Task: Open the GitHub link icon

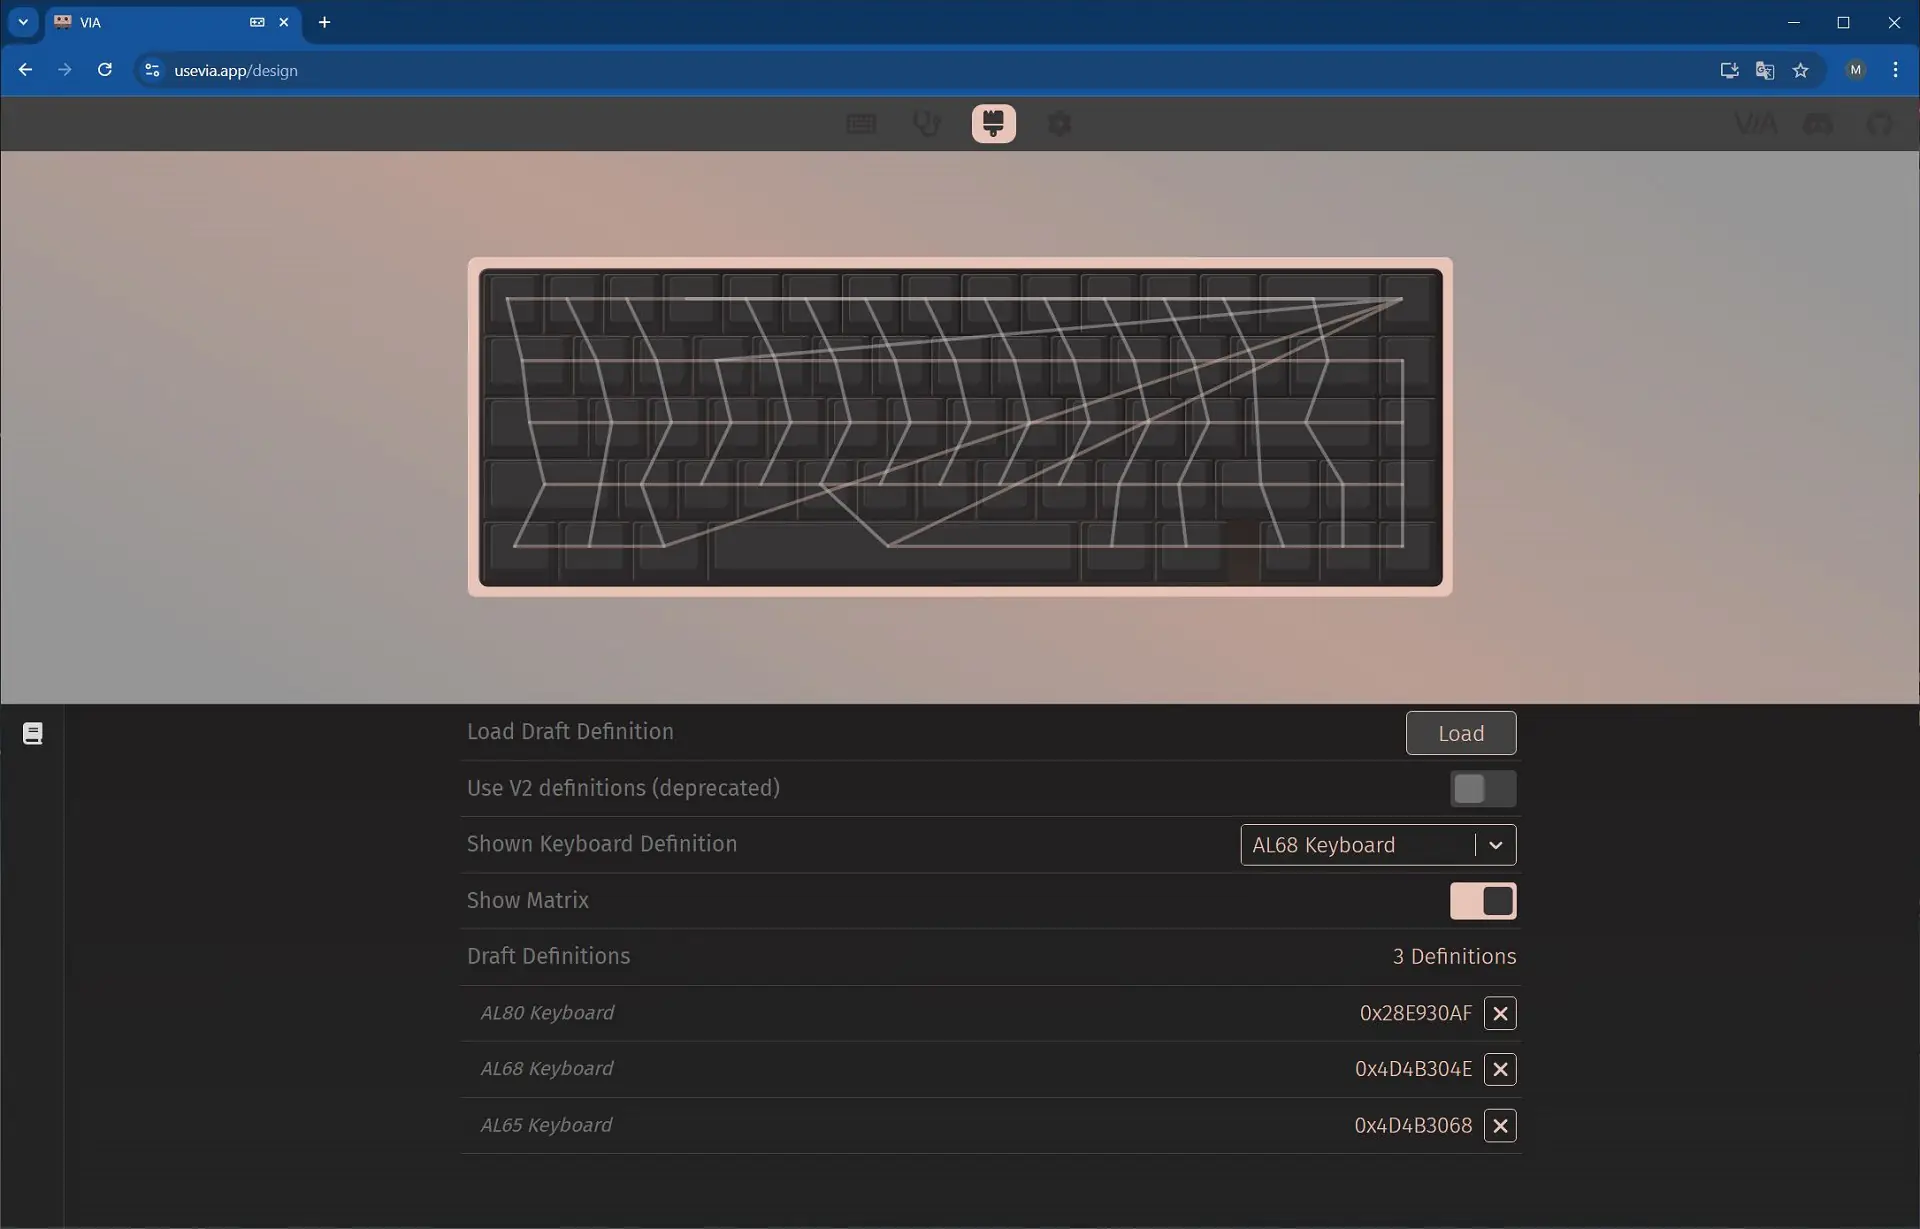Action: click(1879, 124)
